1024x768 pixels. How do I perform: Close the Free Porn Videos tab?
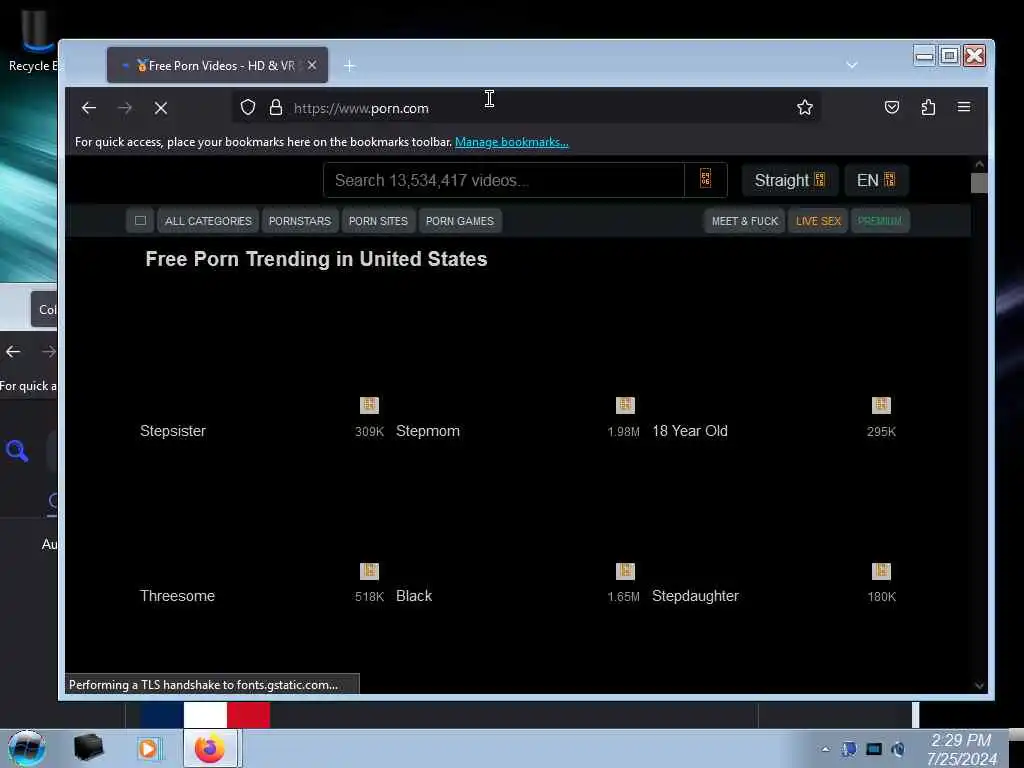[x=312, y=65]
